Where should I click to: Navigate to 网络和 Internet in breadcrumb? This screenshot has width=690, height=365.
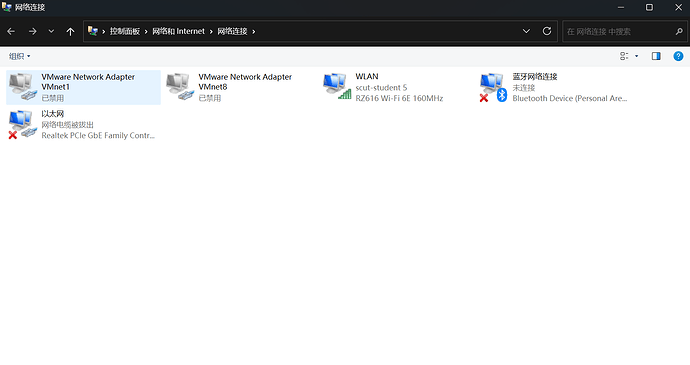click(x=178, y=31)
